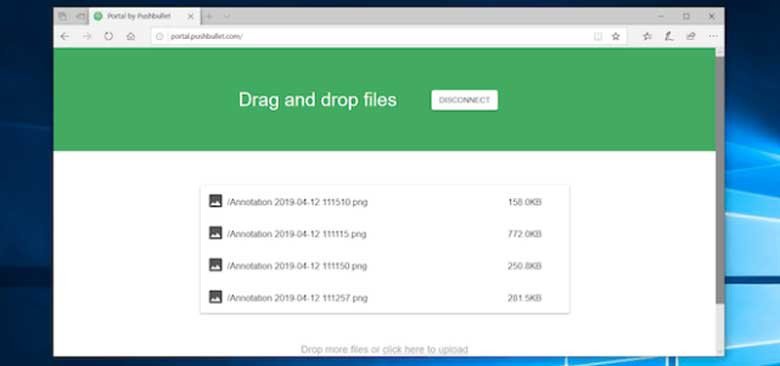Screen dimensions: 780x366
Task: Open a new tab with plus button
Action: click(x=209, y=16)
